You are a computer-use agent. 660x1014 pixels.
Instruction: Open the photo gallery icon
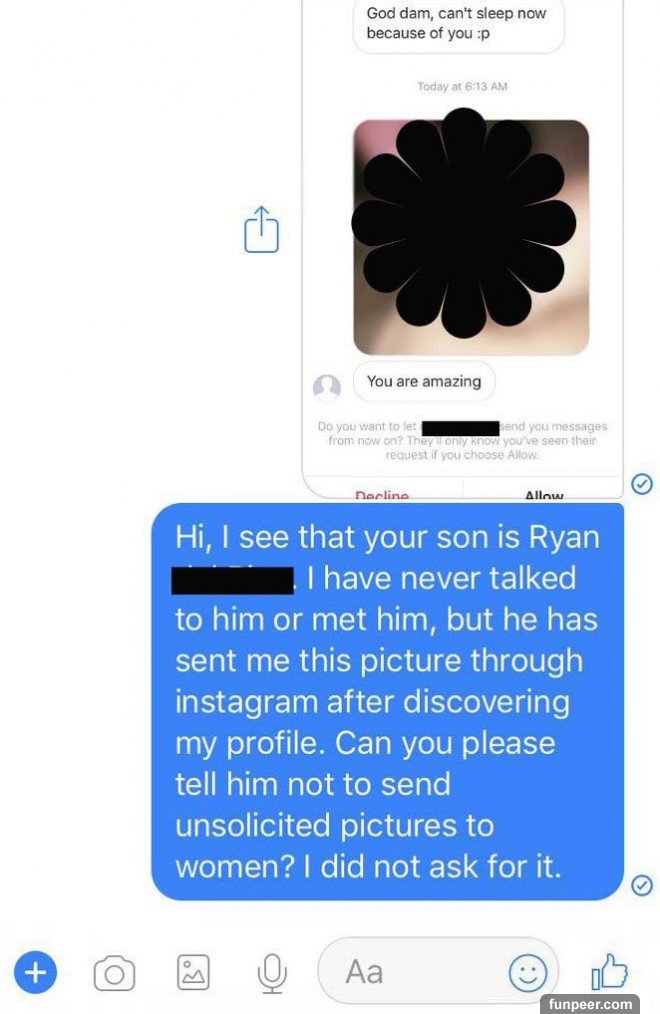[193, 972]
